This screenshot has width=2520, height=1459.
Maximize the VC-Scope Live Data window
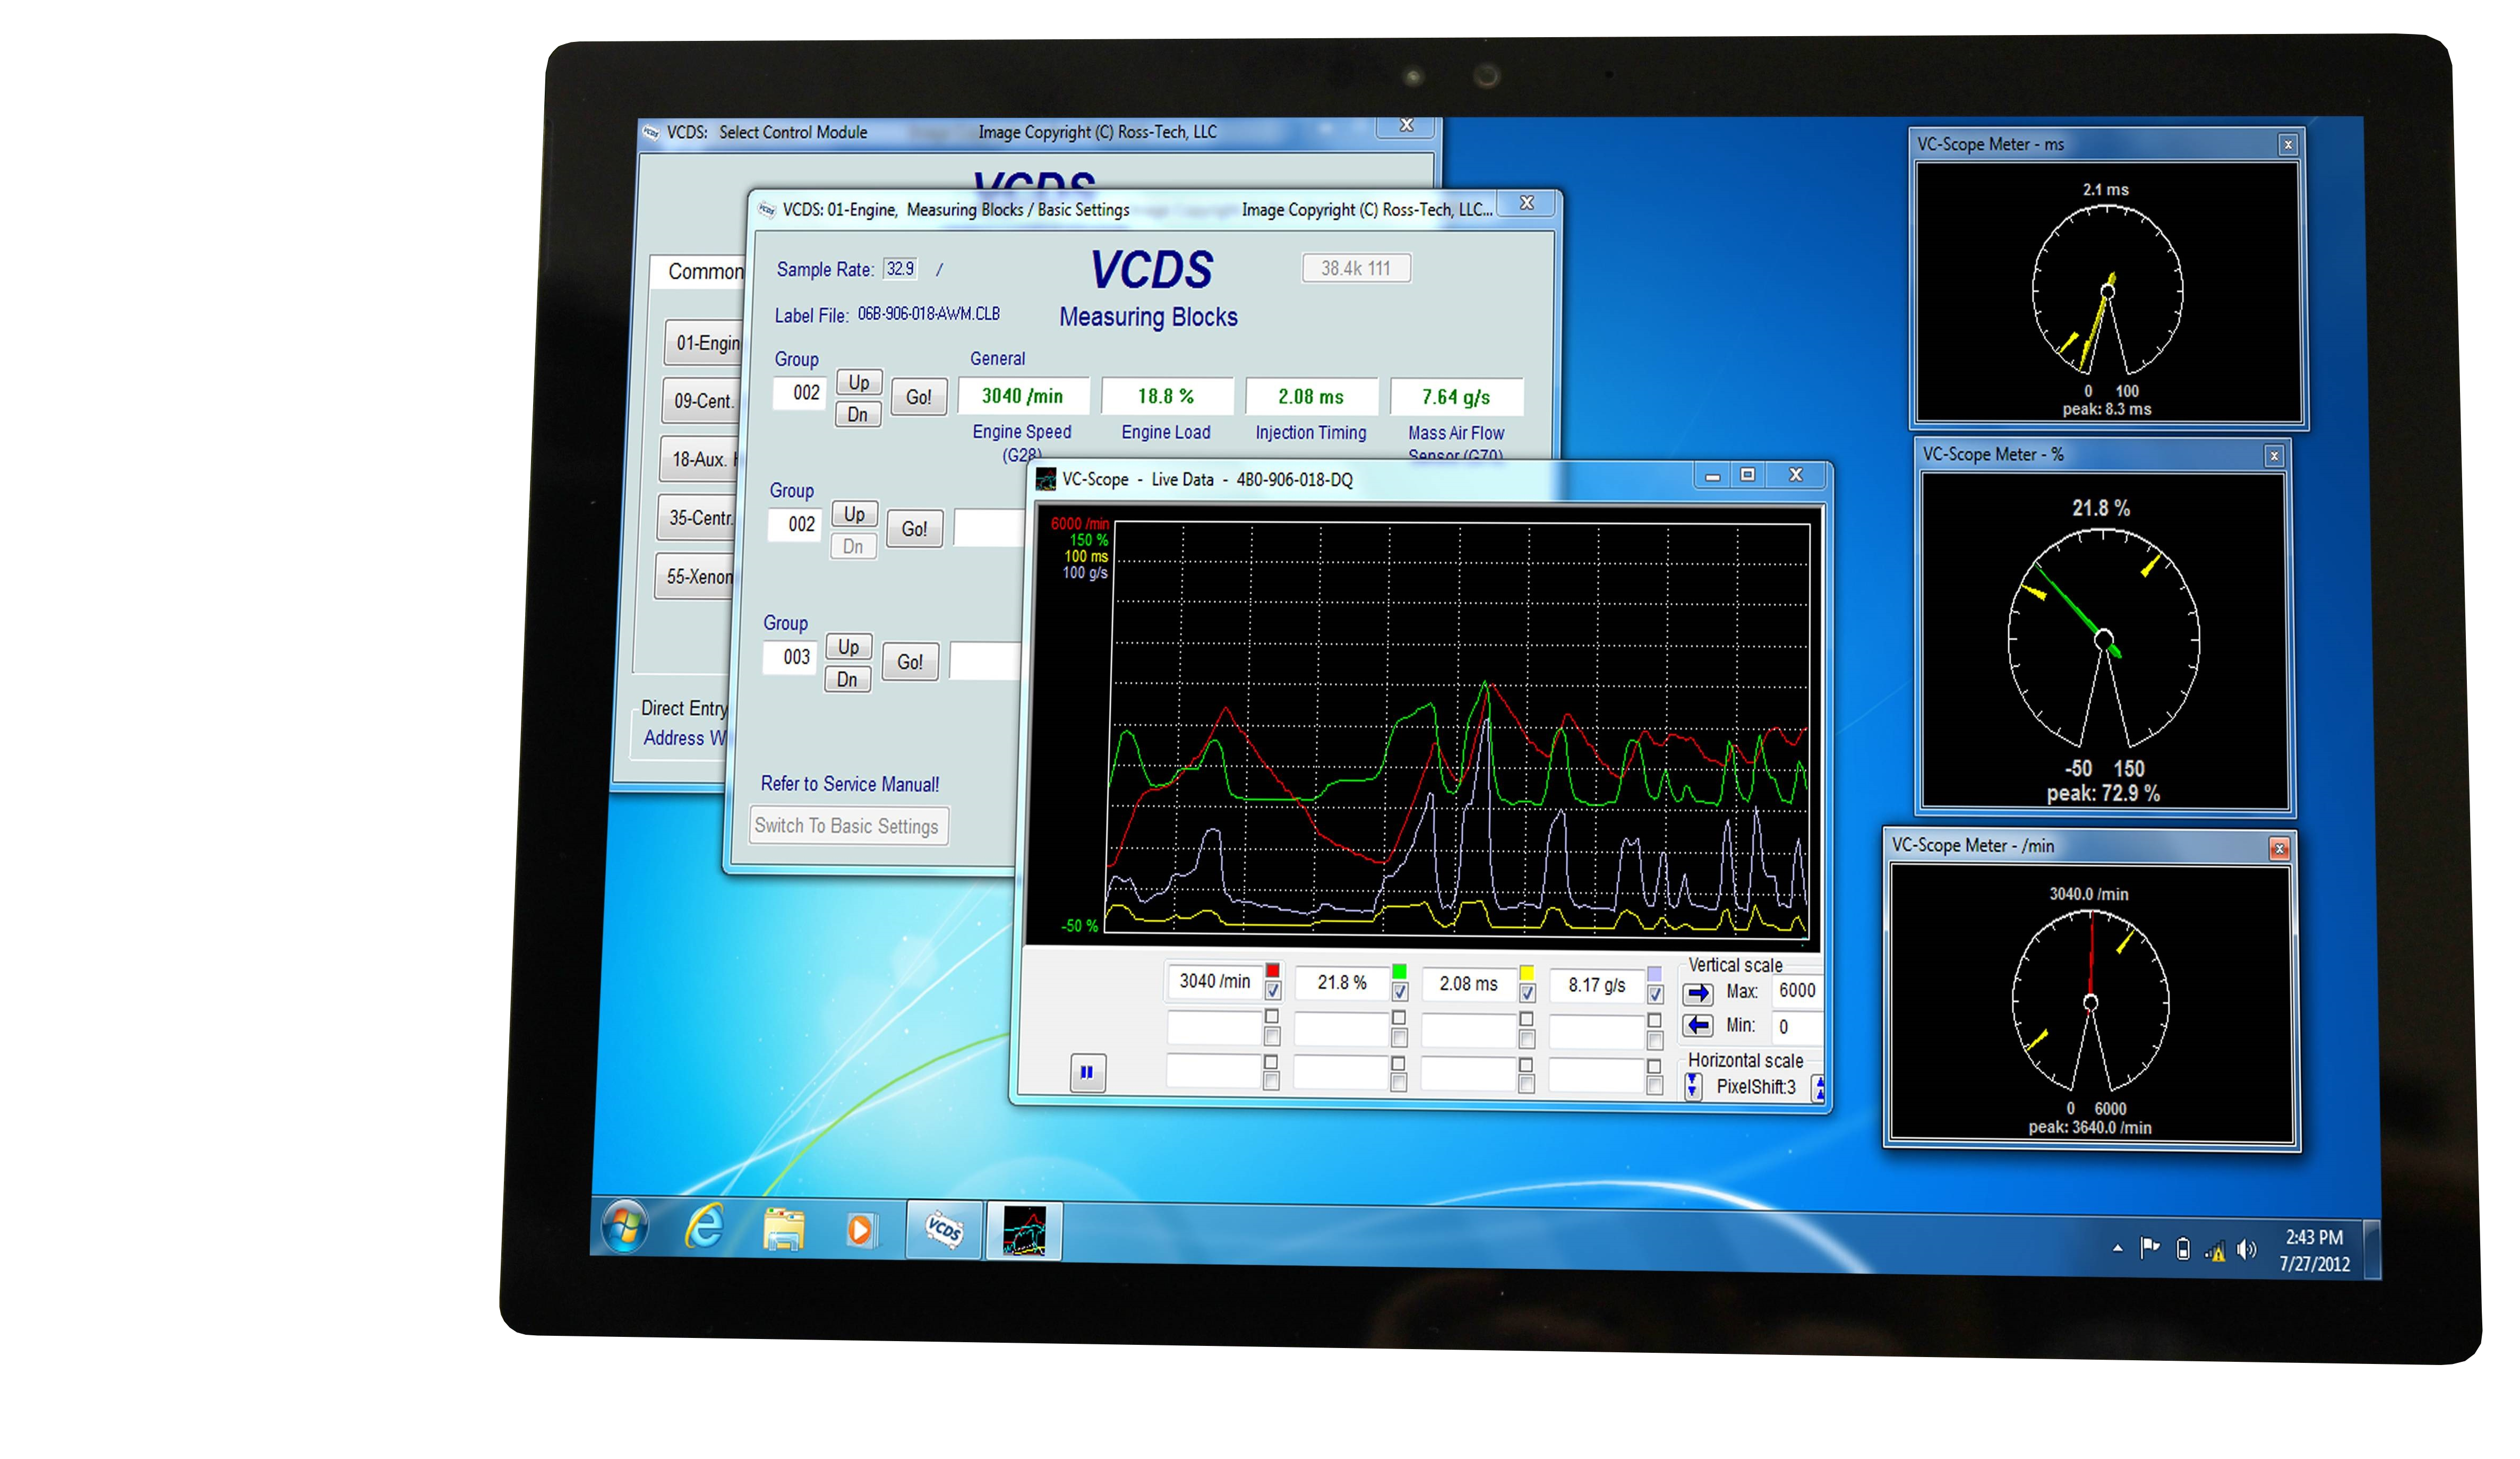point(1747,475)
